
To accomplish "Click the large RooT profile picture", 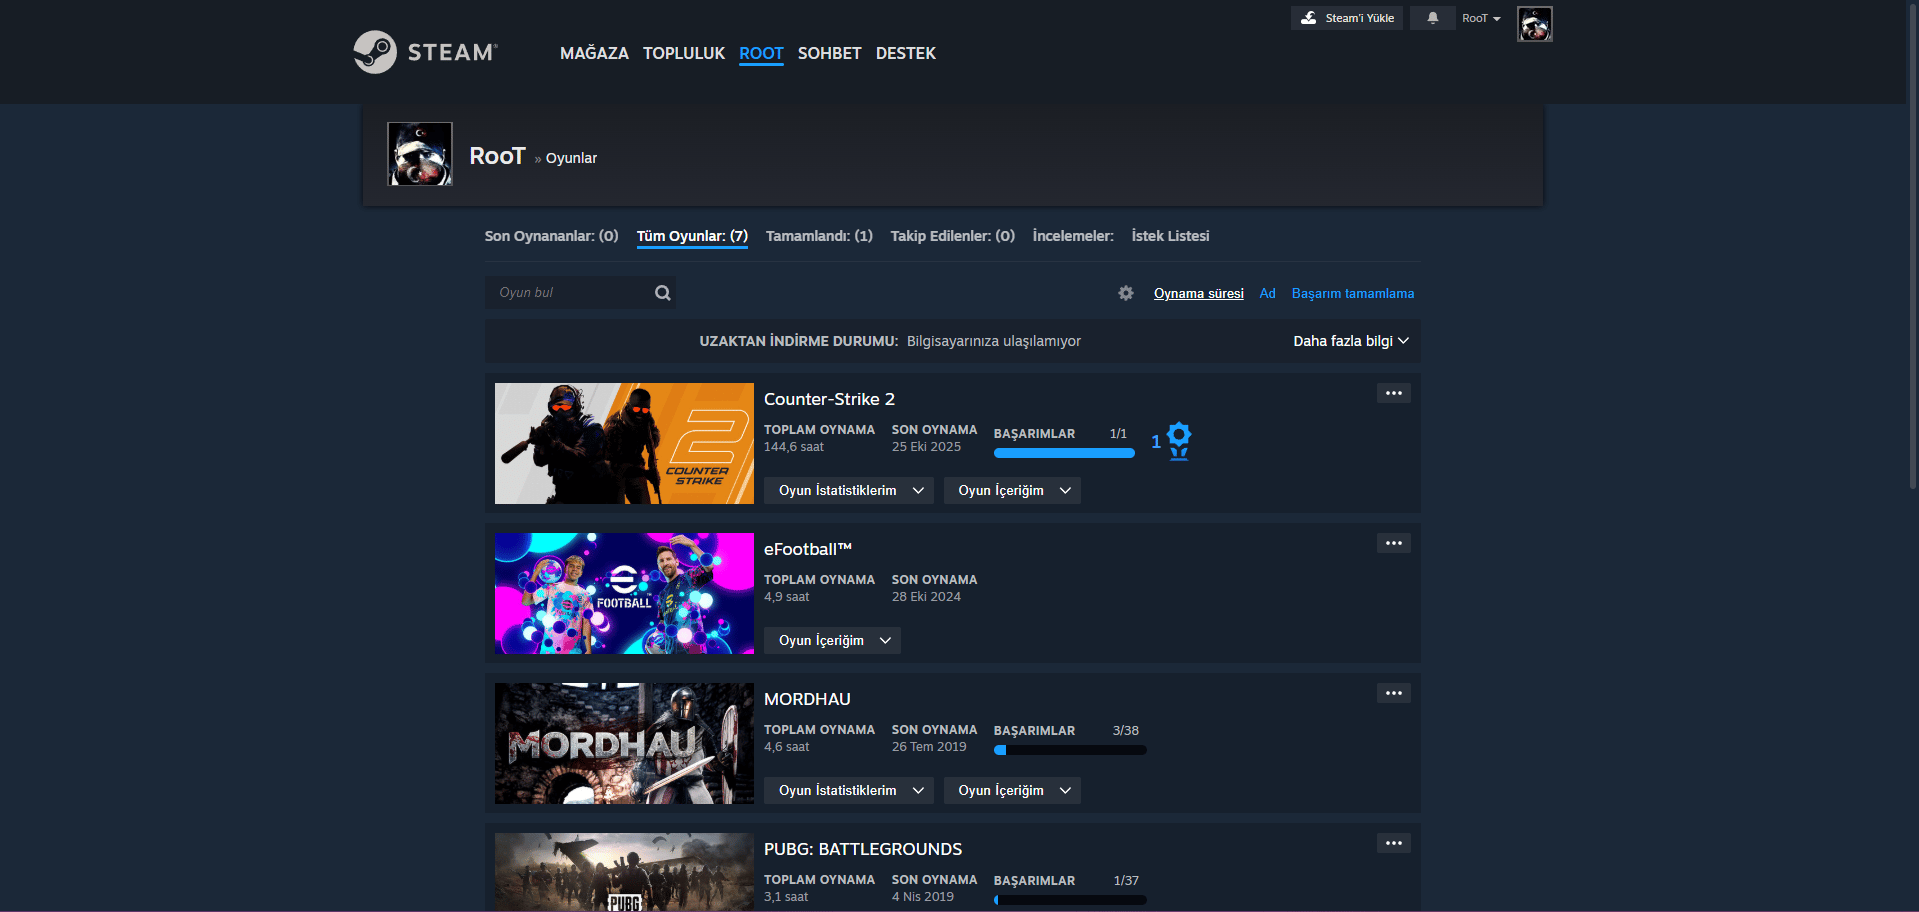I will point(420,154).
